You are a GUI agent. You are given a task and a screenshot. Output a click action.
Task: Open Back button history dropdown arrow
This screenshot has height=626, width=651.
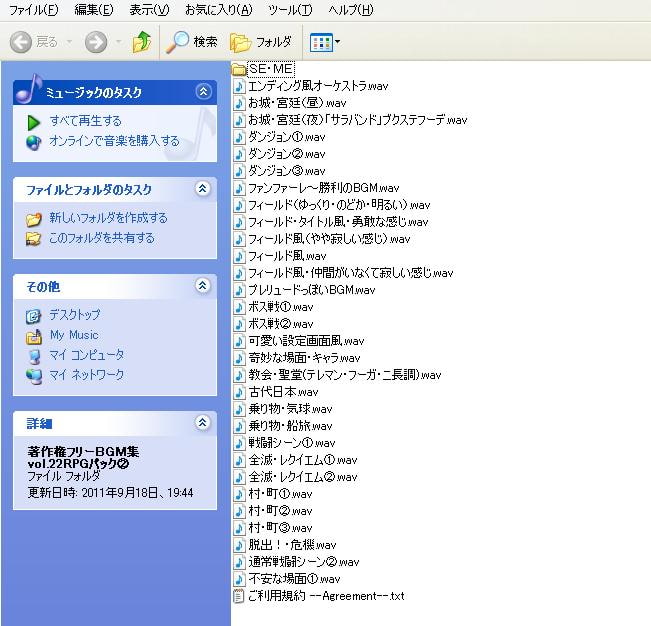click(69, 42)
